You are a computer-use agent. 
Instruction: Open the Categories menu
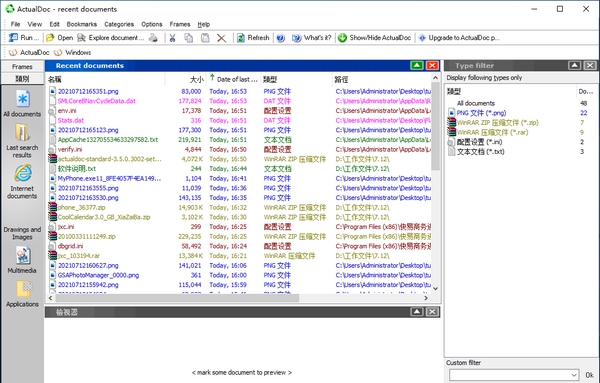pyautogui.click(x=119, y=24)
